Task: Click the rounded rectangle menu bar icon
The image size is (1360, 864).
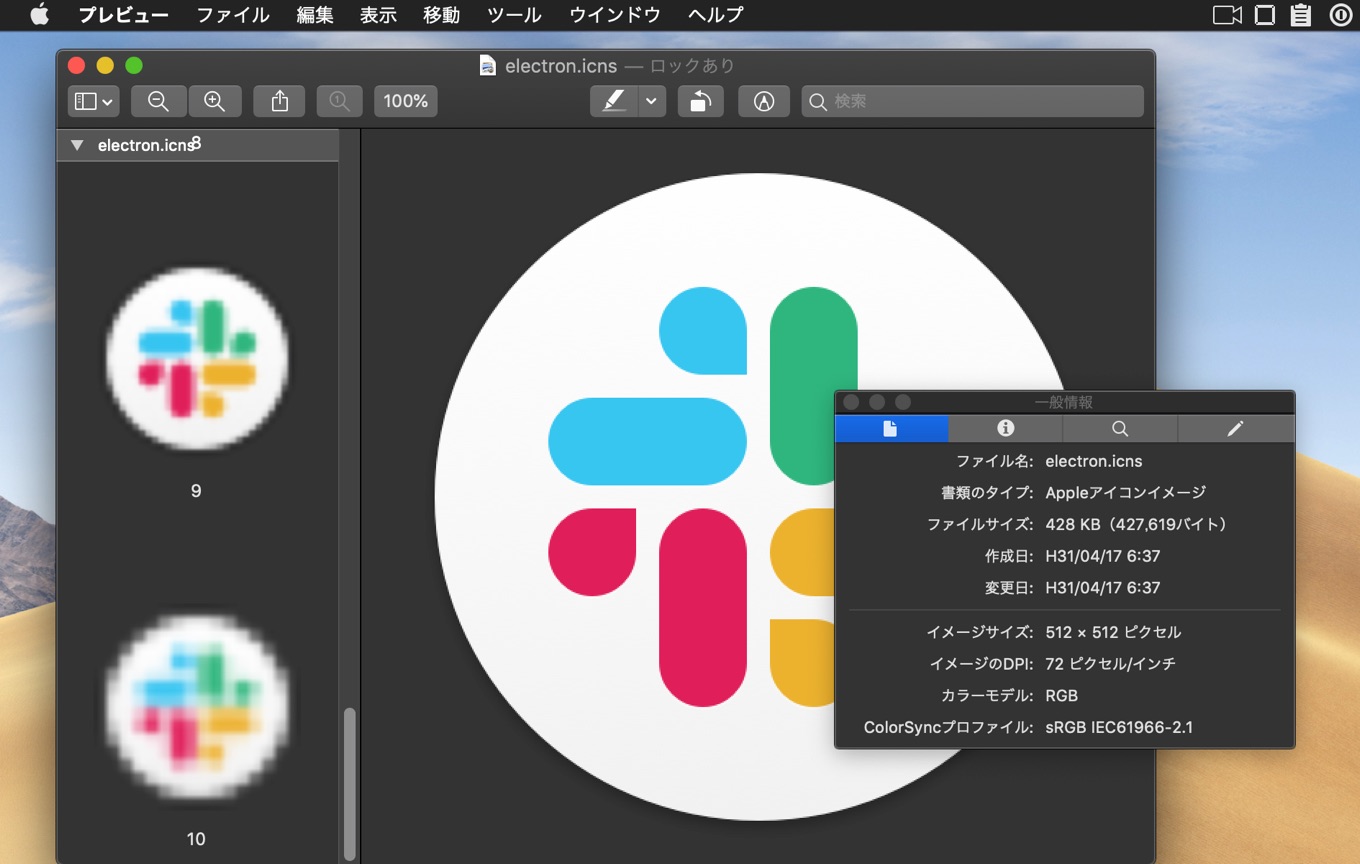Action: pos(1265,15)
